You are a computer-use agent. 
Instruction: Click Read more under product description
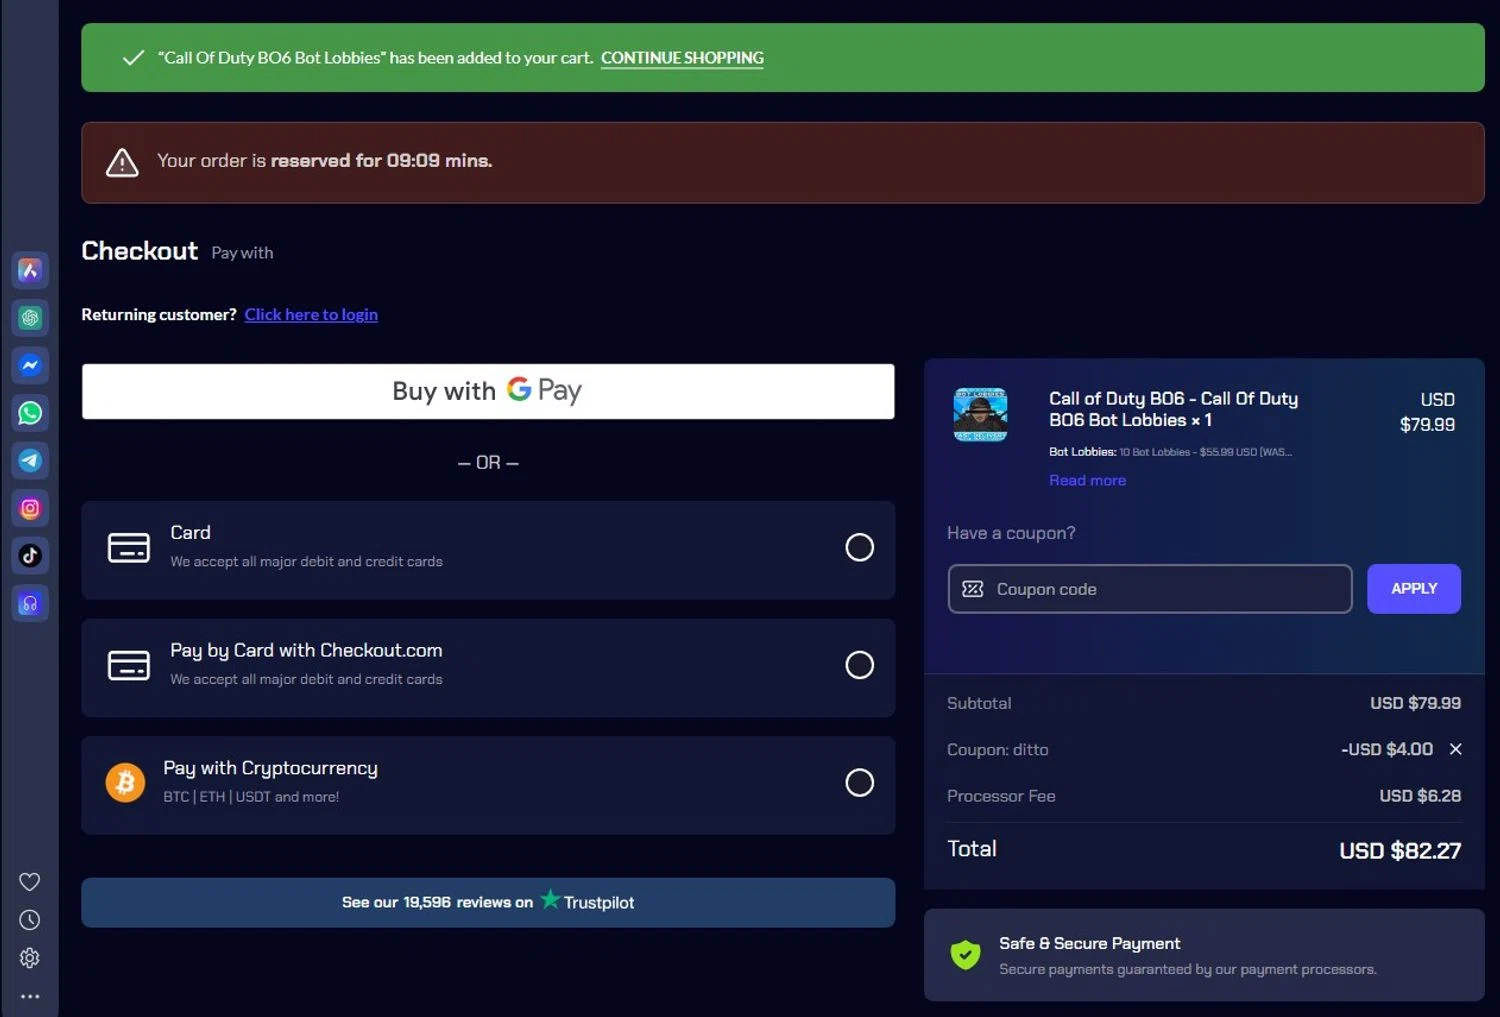point(1087,480)
